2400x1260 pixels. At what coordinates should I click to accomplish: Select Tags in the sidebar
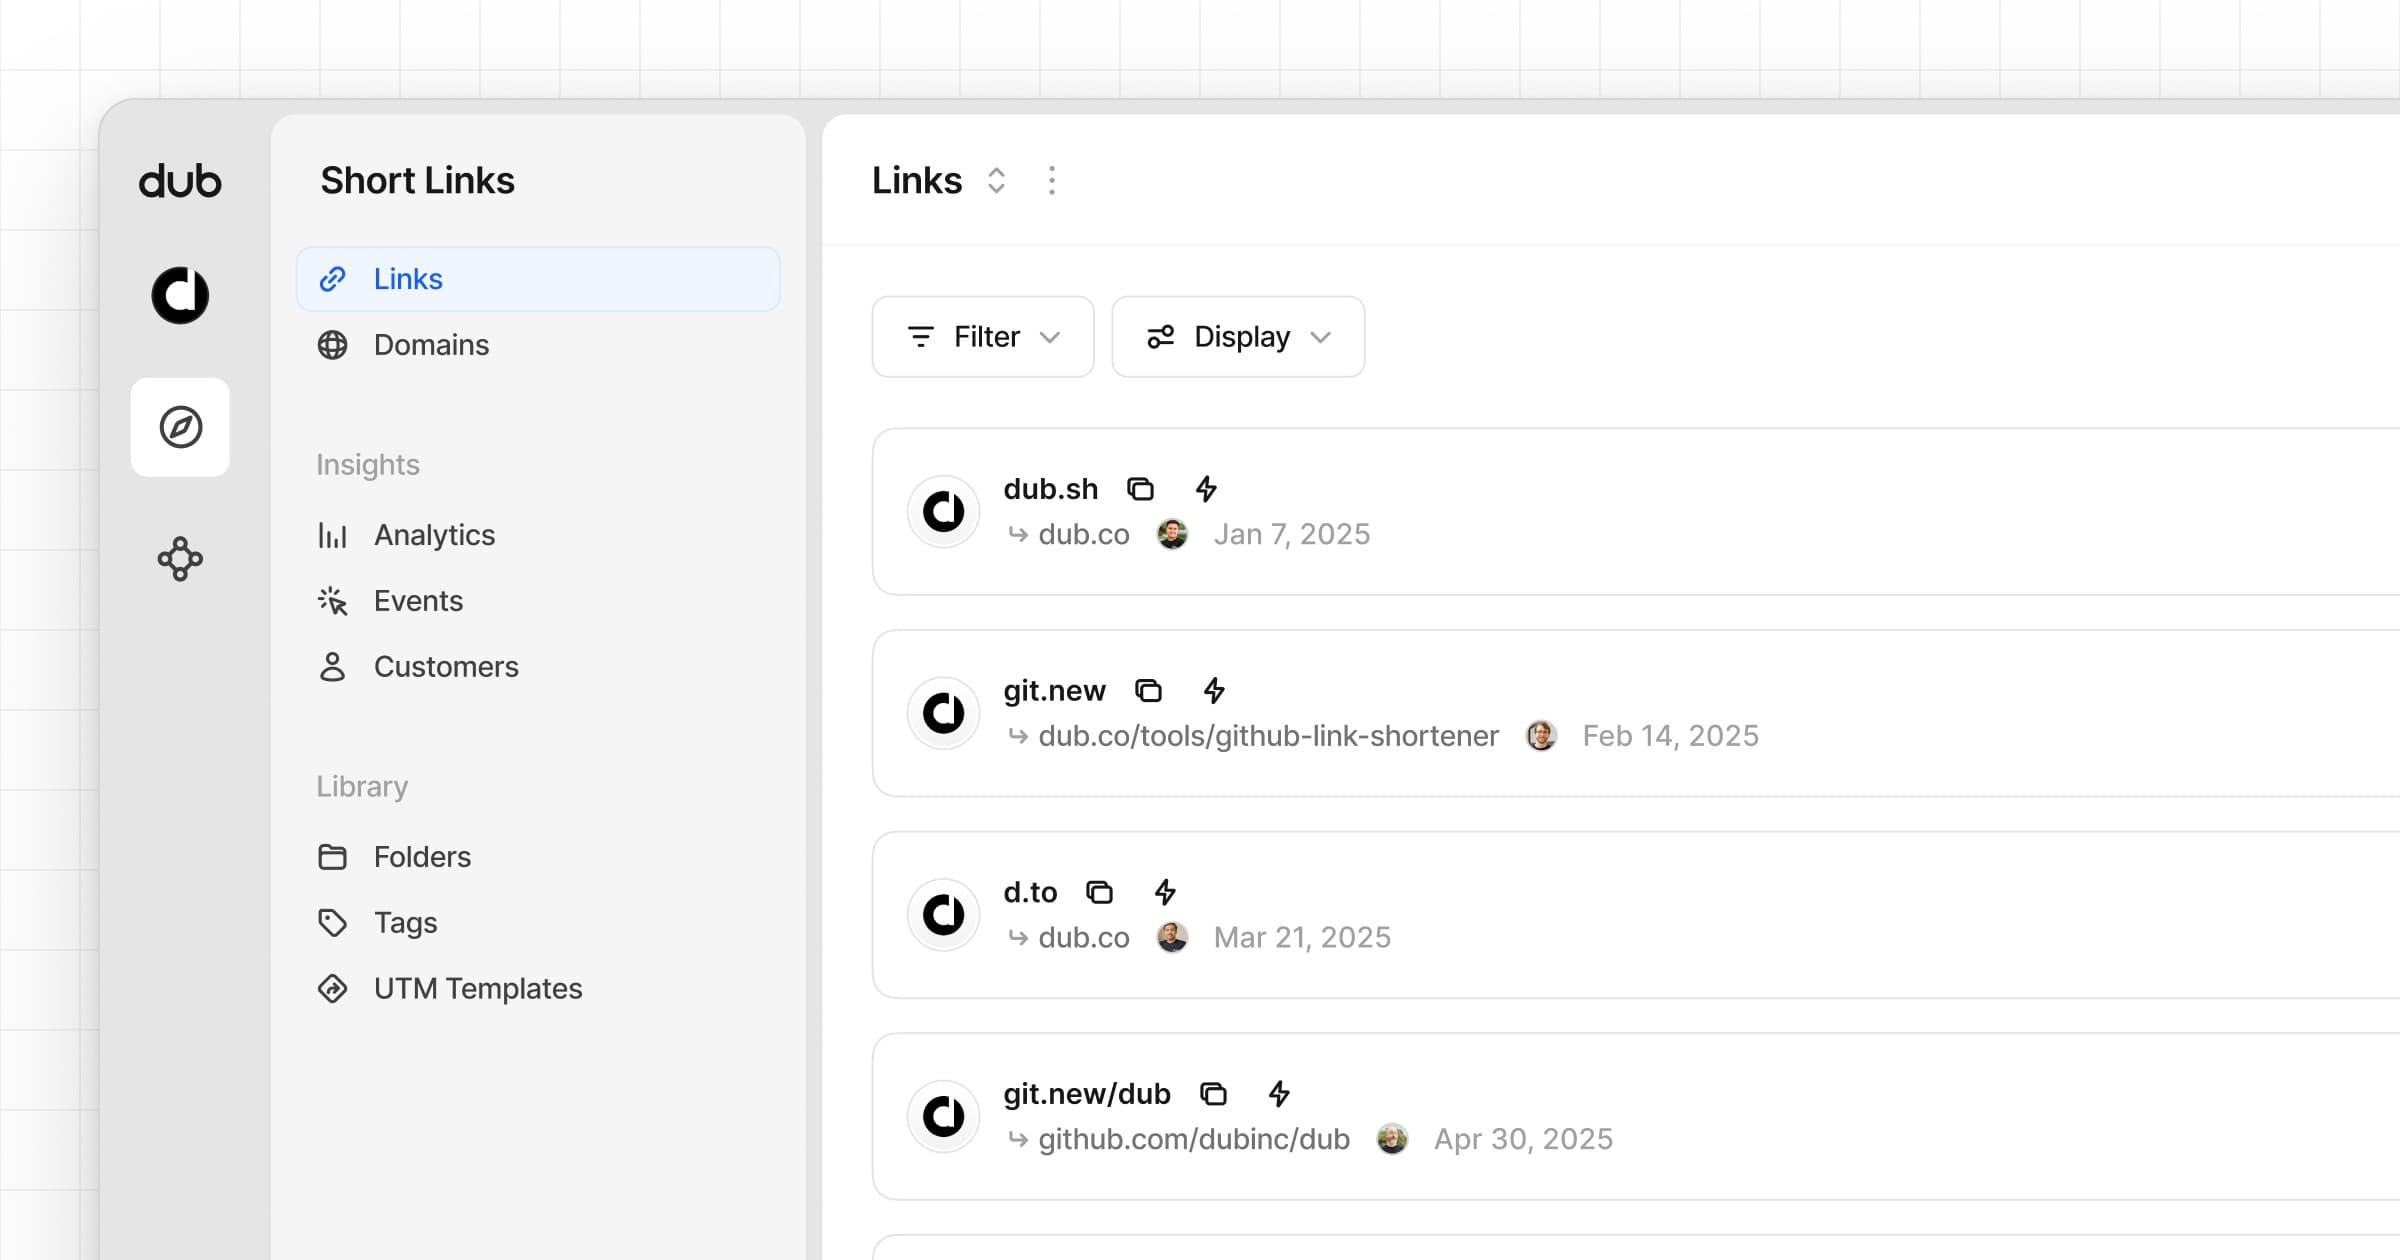[x=405, y=922]
